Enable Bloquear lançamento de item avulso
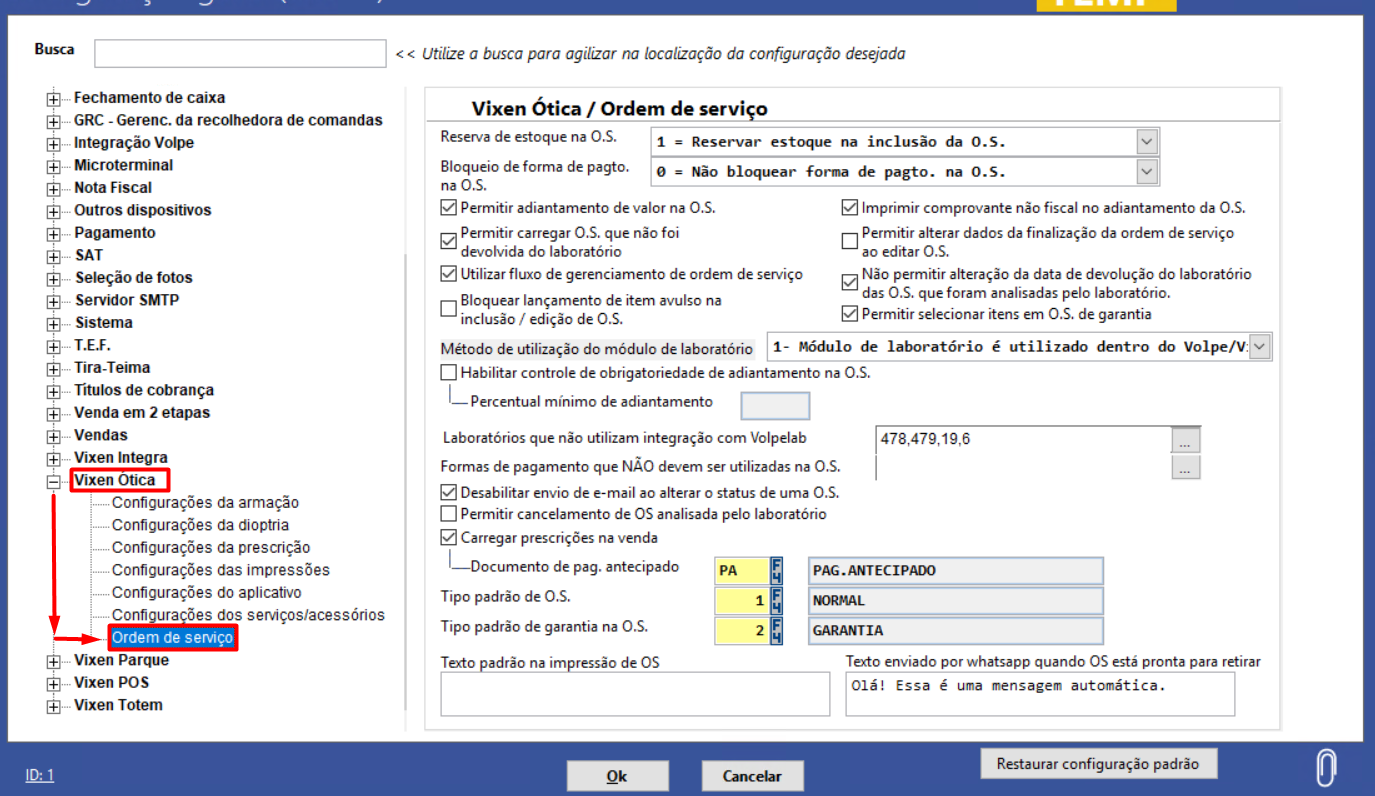This screenshot has width=1375, height=796. [x=448, y=308]
